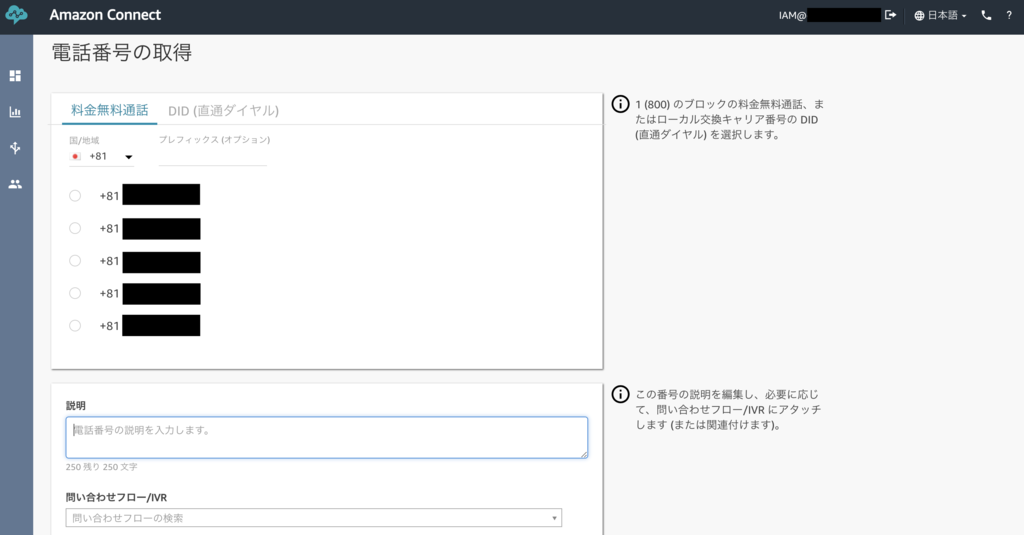The width and height of the screenshot is (1024, 535).
Task: Click the logout icon beside IAM user
Action: (890, 15)
